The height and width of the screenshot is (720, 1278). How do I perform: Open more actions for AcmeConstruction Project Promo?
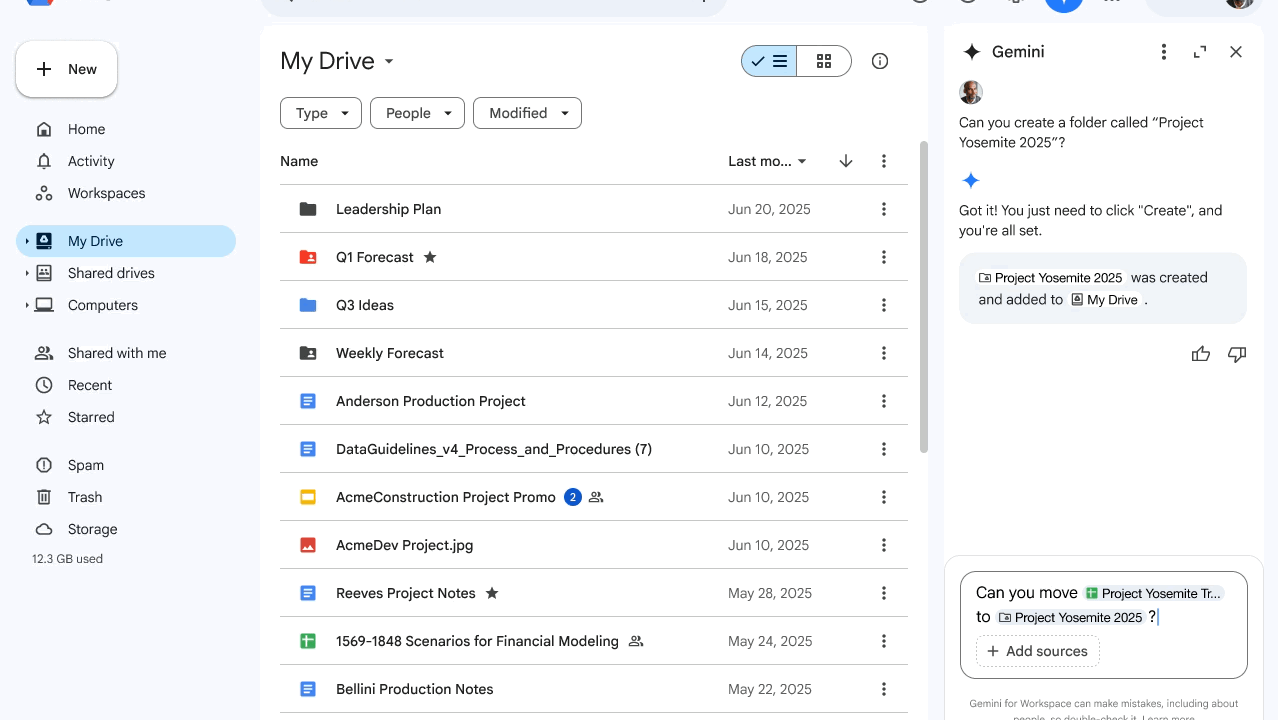[884, 497]
